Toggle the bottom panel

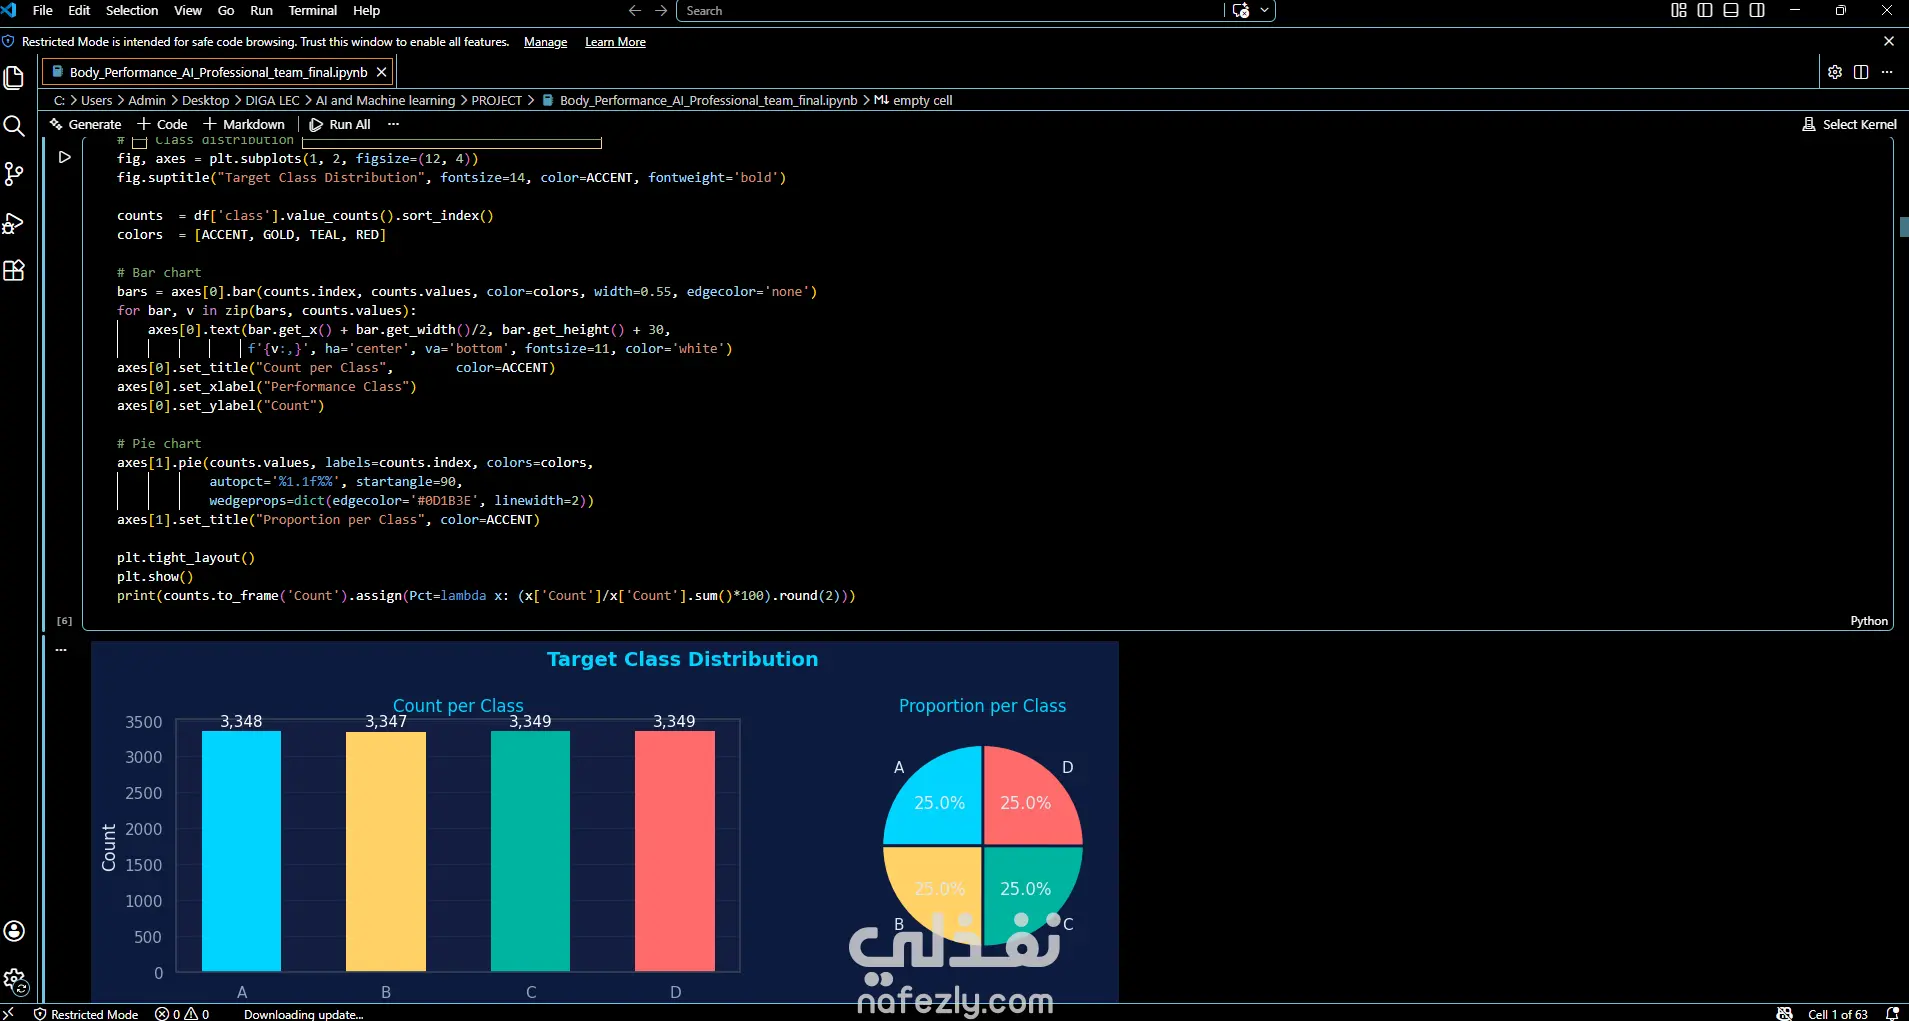click(x=1731, y=10)
